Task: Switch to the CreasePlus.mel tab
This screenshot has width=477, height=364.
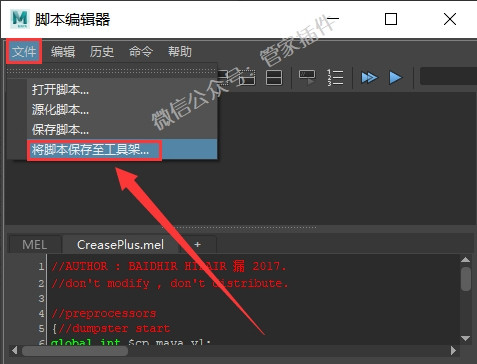Action: pos(120,245)
